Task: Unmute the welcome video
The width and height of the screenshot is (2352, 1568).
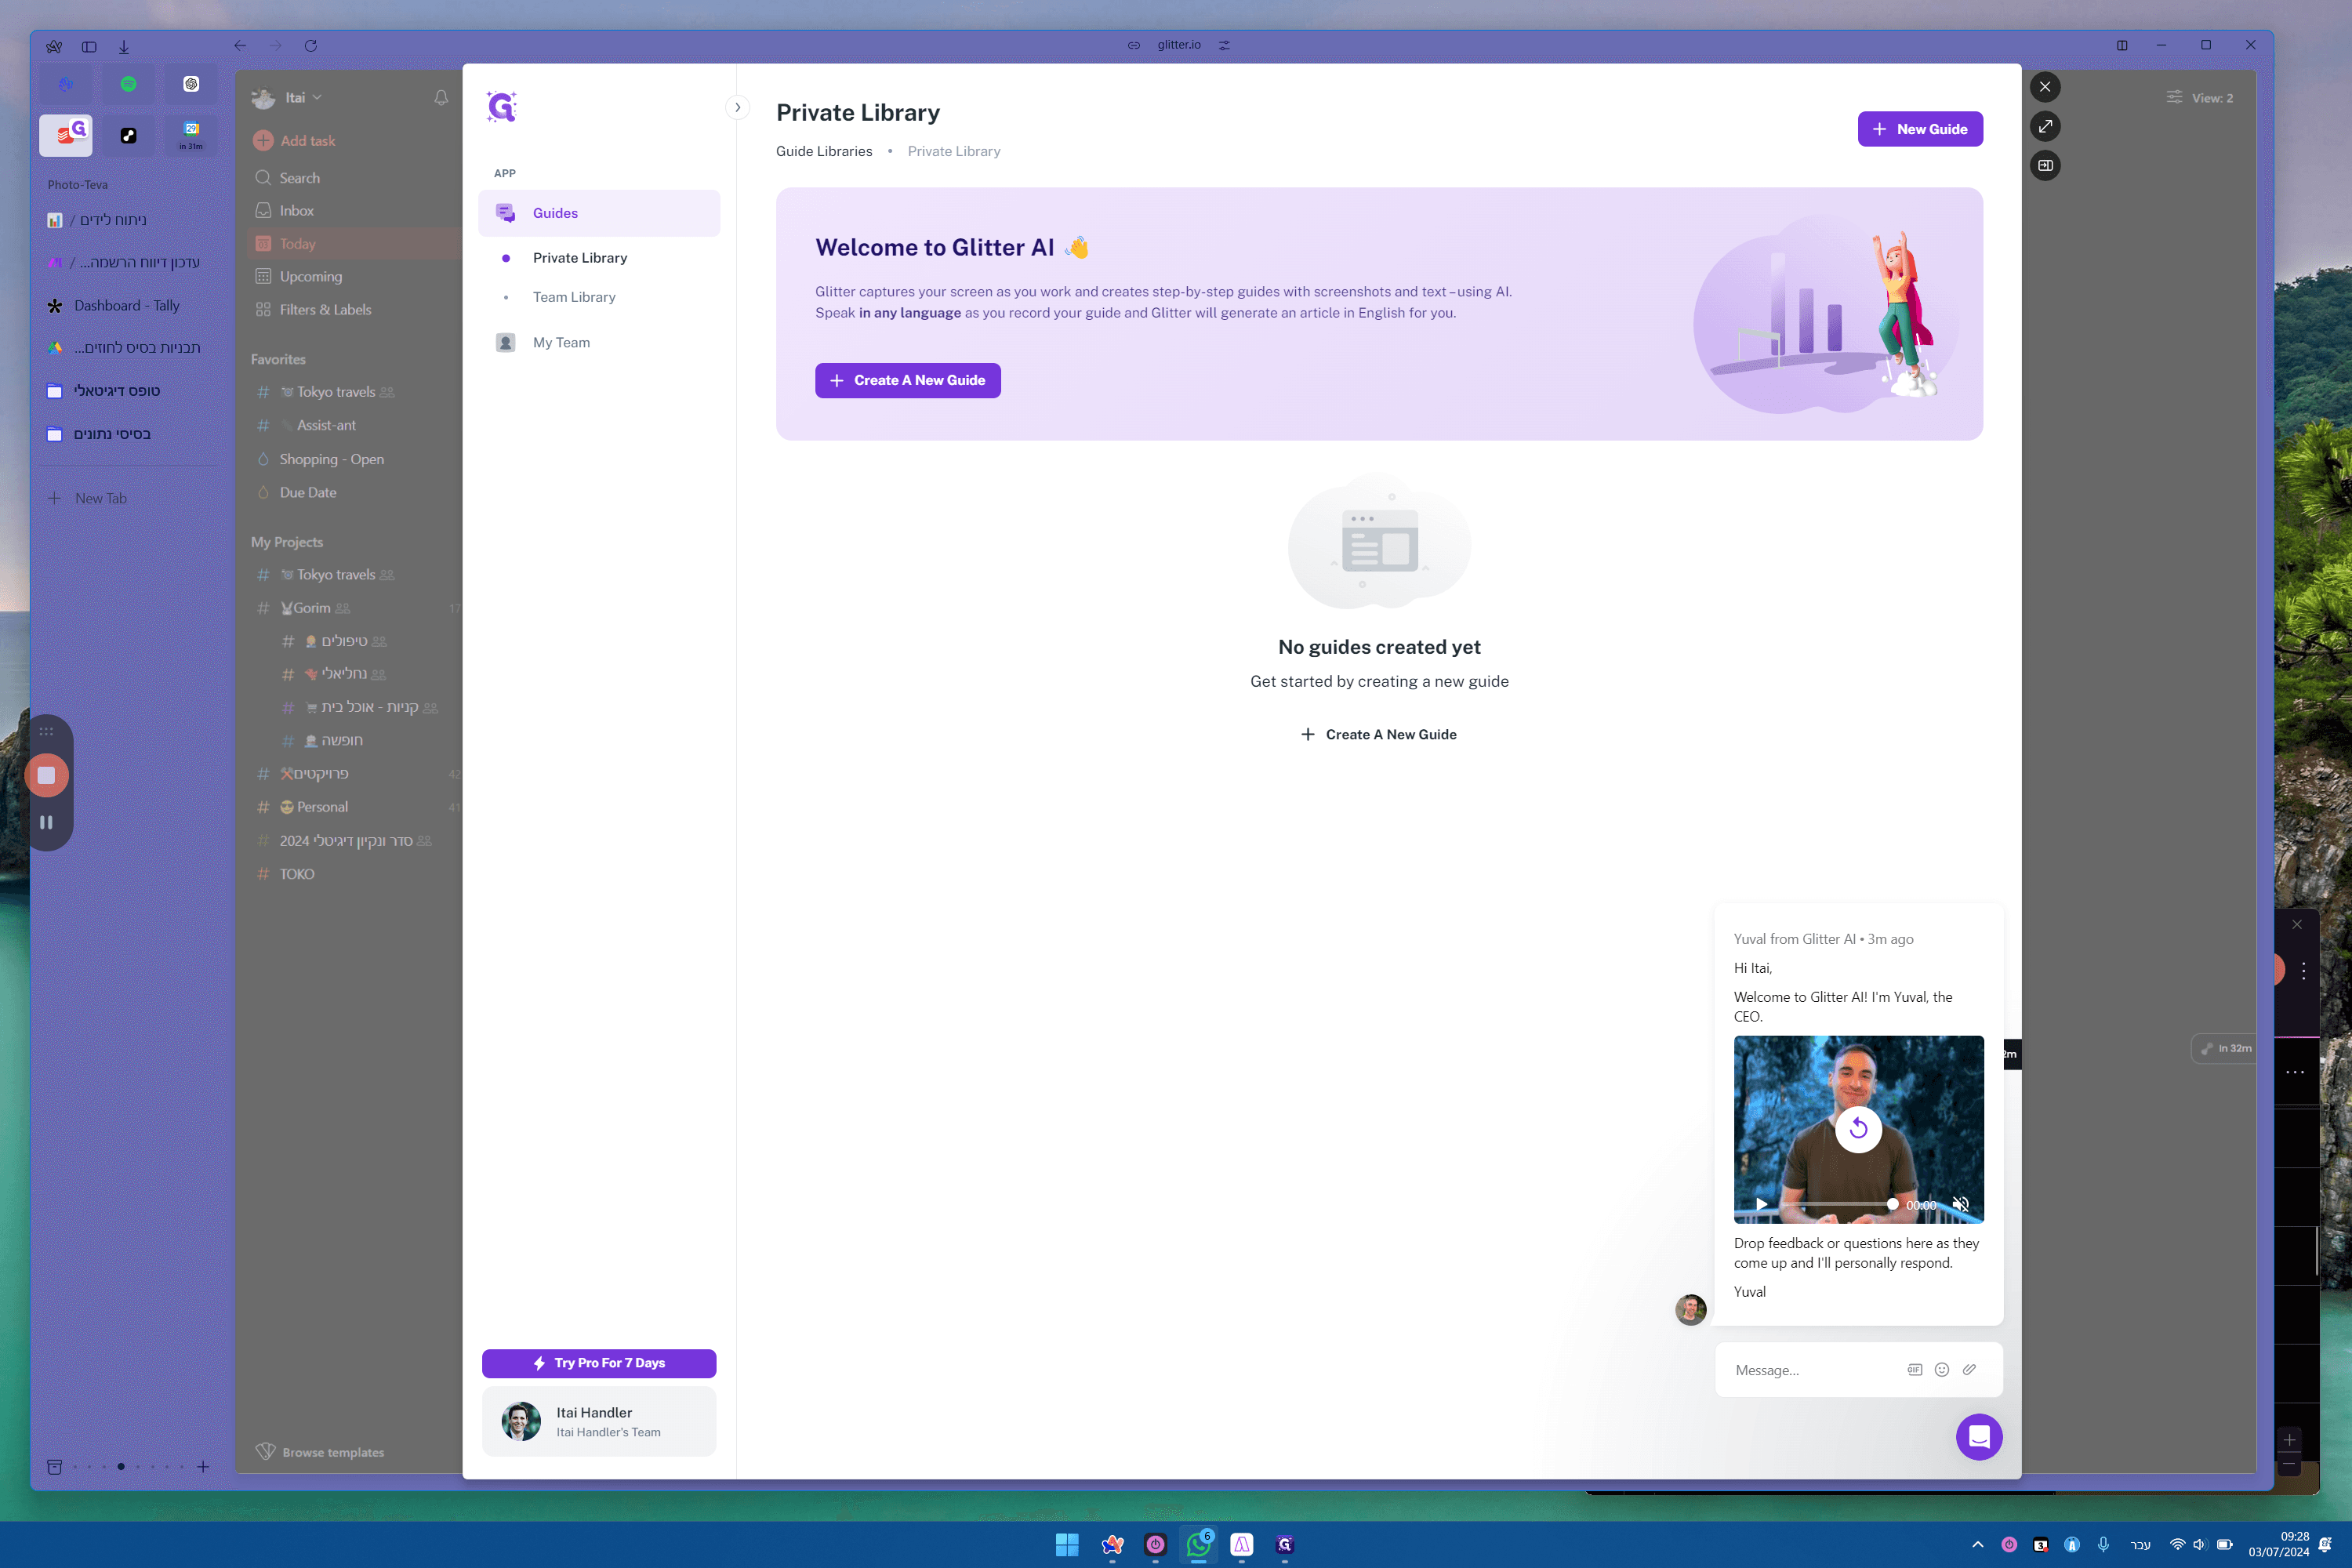Action: point(1961,1204)
